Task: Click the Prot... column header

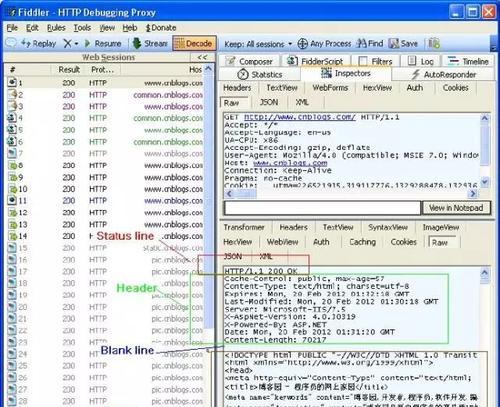Action: click(x=103, y=69)
